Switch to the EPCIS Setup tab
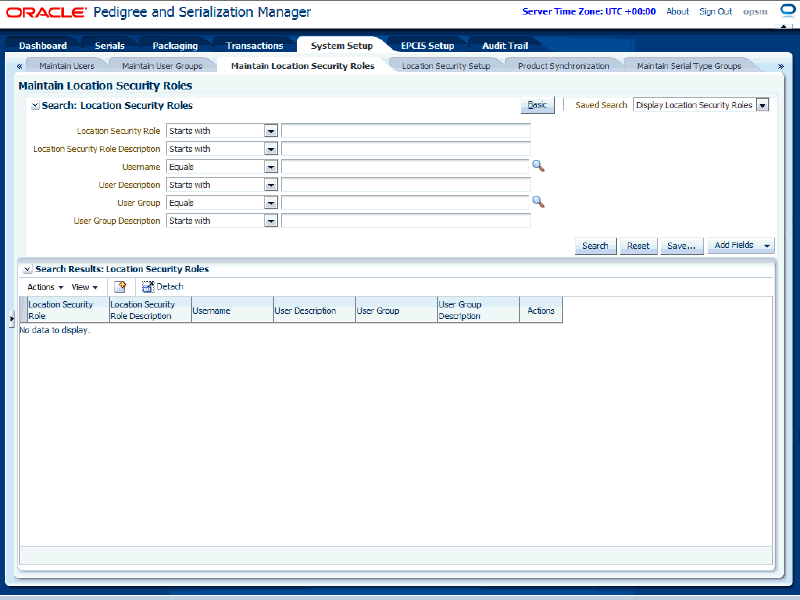The image size is (800, 600). pos(428,45)
